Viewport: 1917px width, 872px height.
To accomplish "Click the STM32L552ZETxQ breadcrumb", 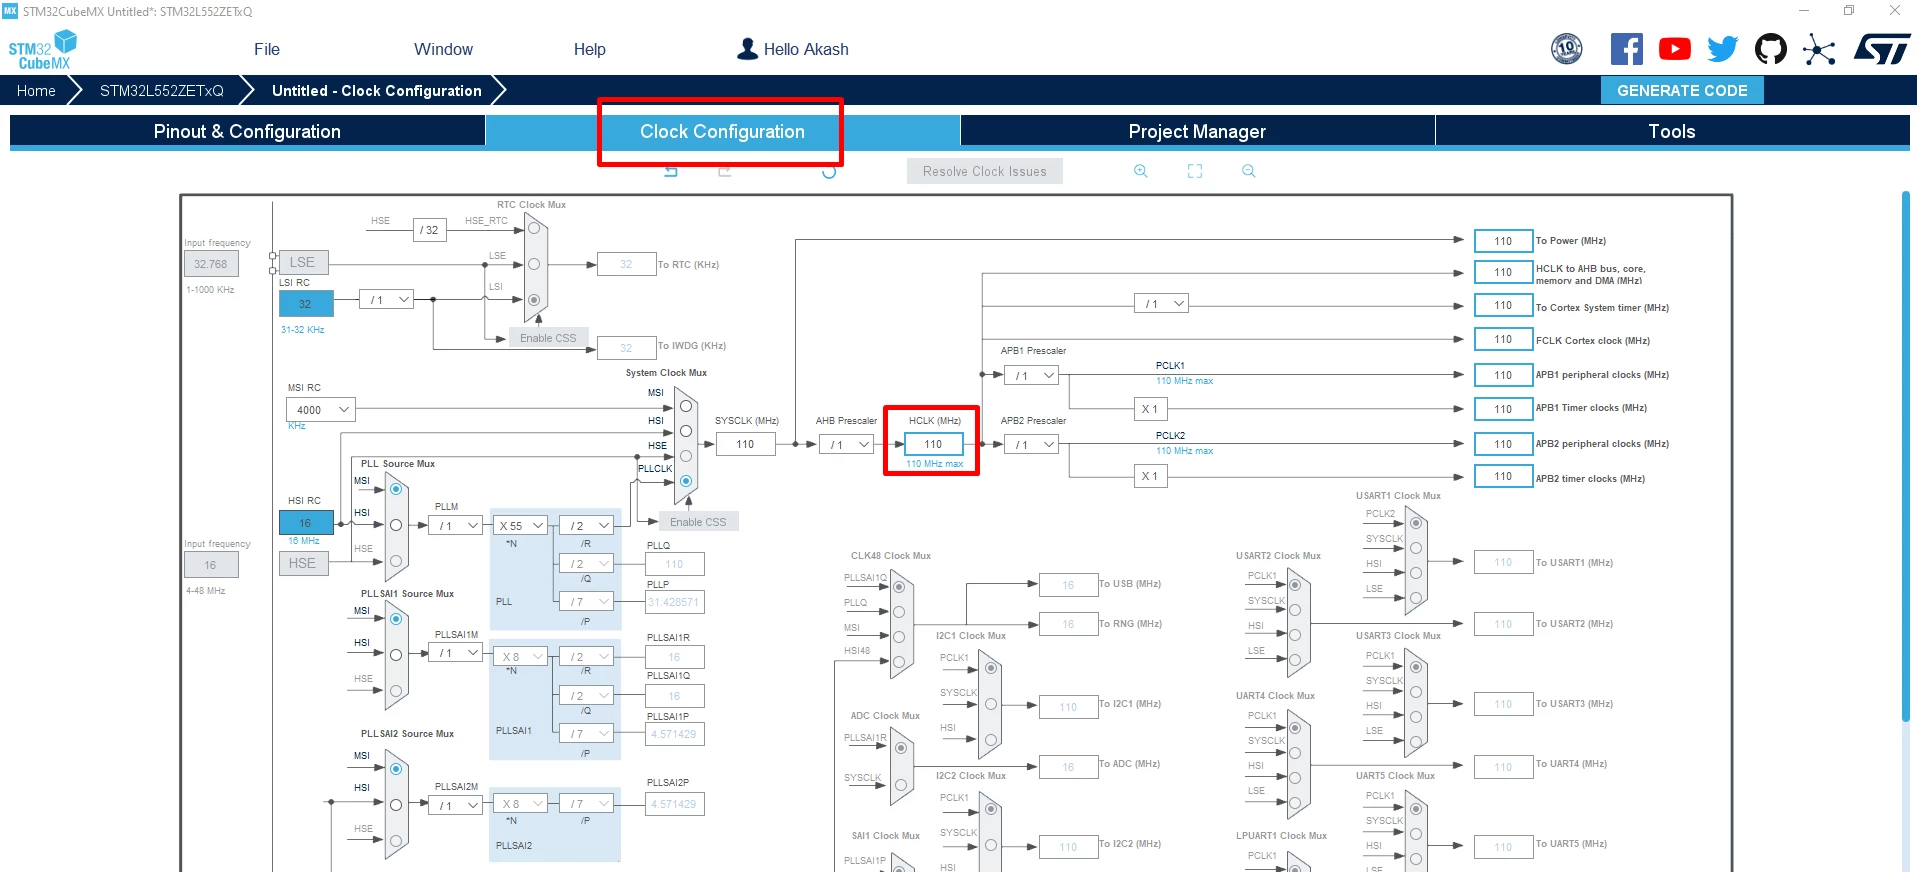I will click(x=162, y=90).
